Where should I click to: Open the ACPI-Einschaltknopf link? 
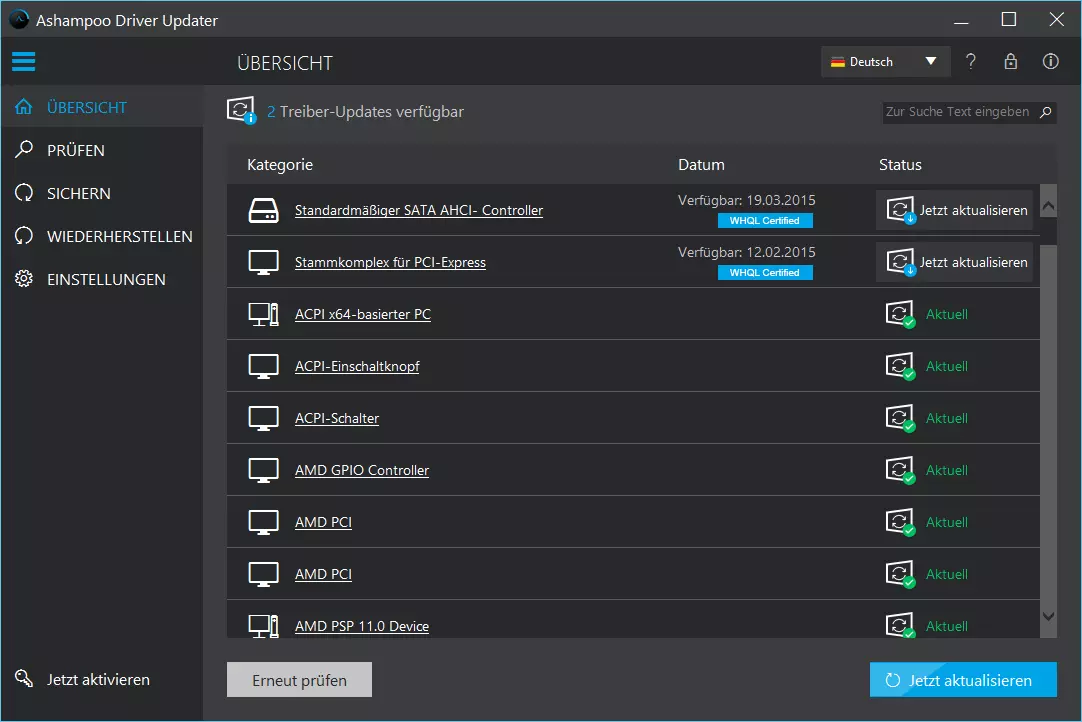pos(357,367)
